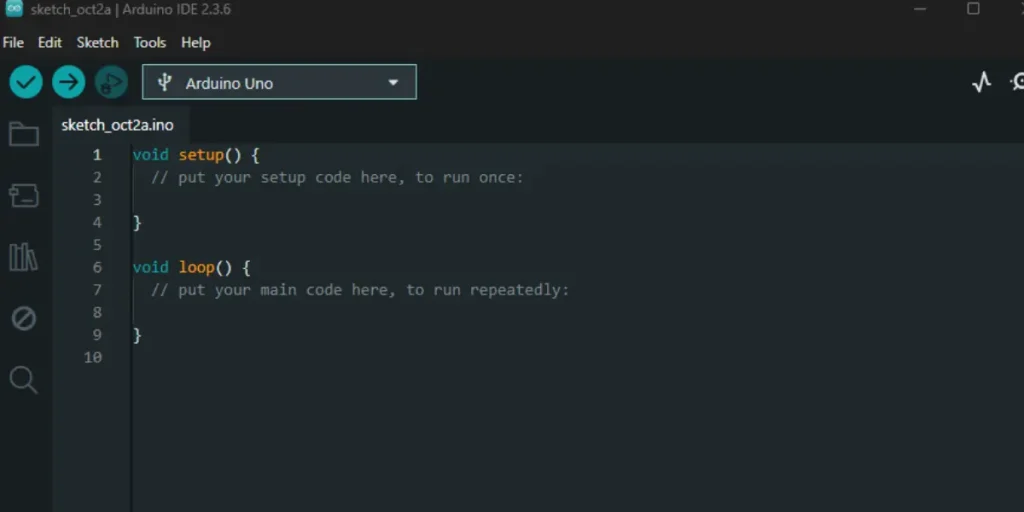
Task: Open the Sketch menu
Action: (97, 42)
